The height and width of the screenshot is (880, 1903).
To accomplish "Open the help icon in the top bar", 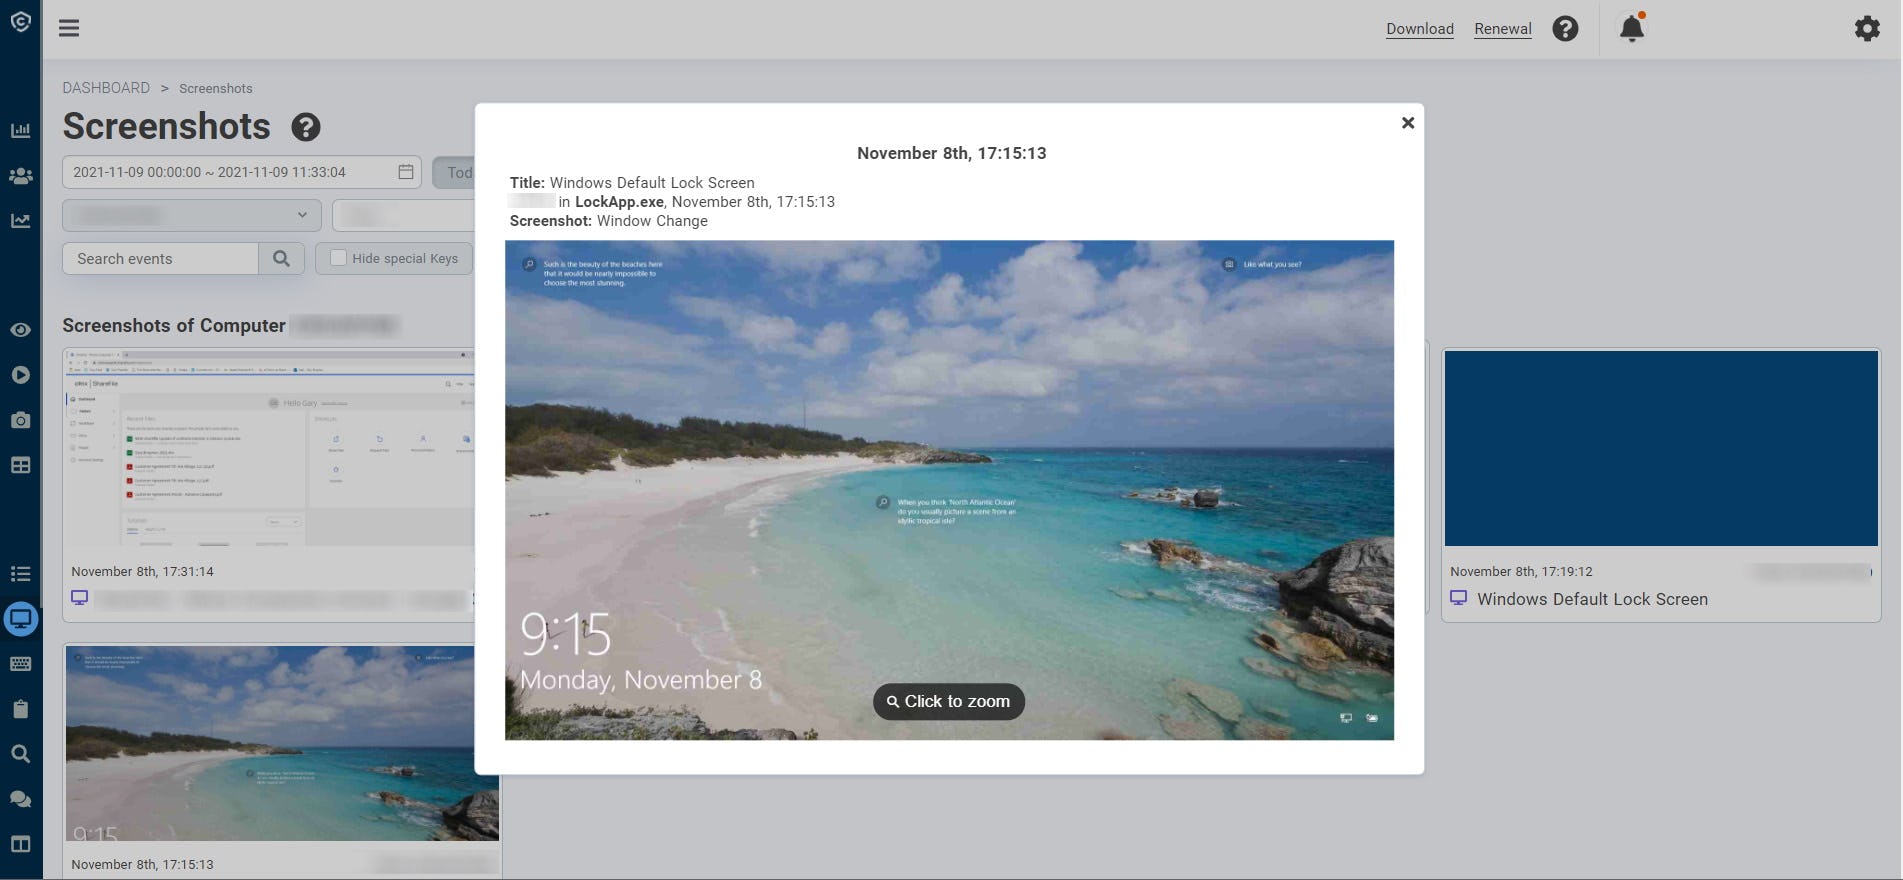I will [x=1565, y=28].
